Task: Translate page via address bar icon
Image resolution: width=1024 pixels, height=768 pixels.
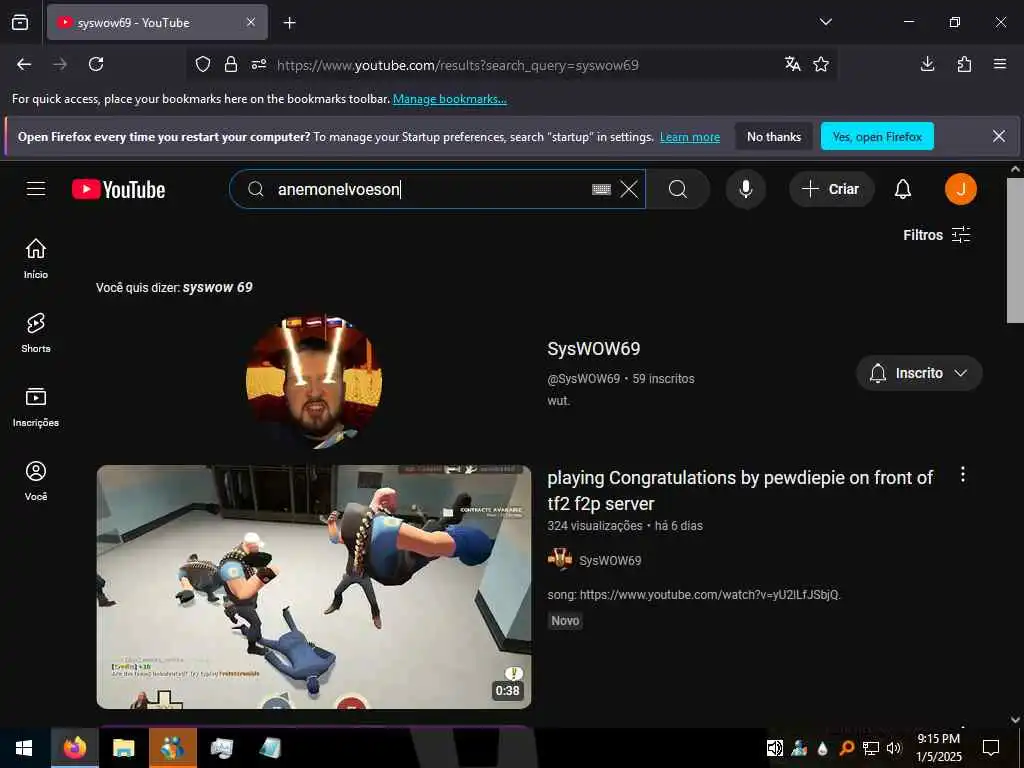Action: [x=793, y=64]
